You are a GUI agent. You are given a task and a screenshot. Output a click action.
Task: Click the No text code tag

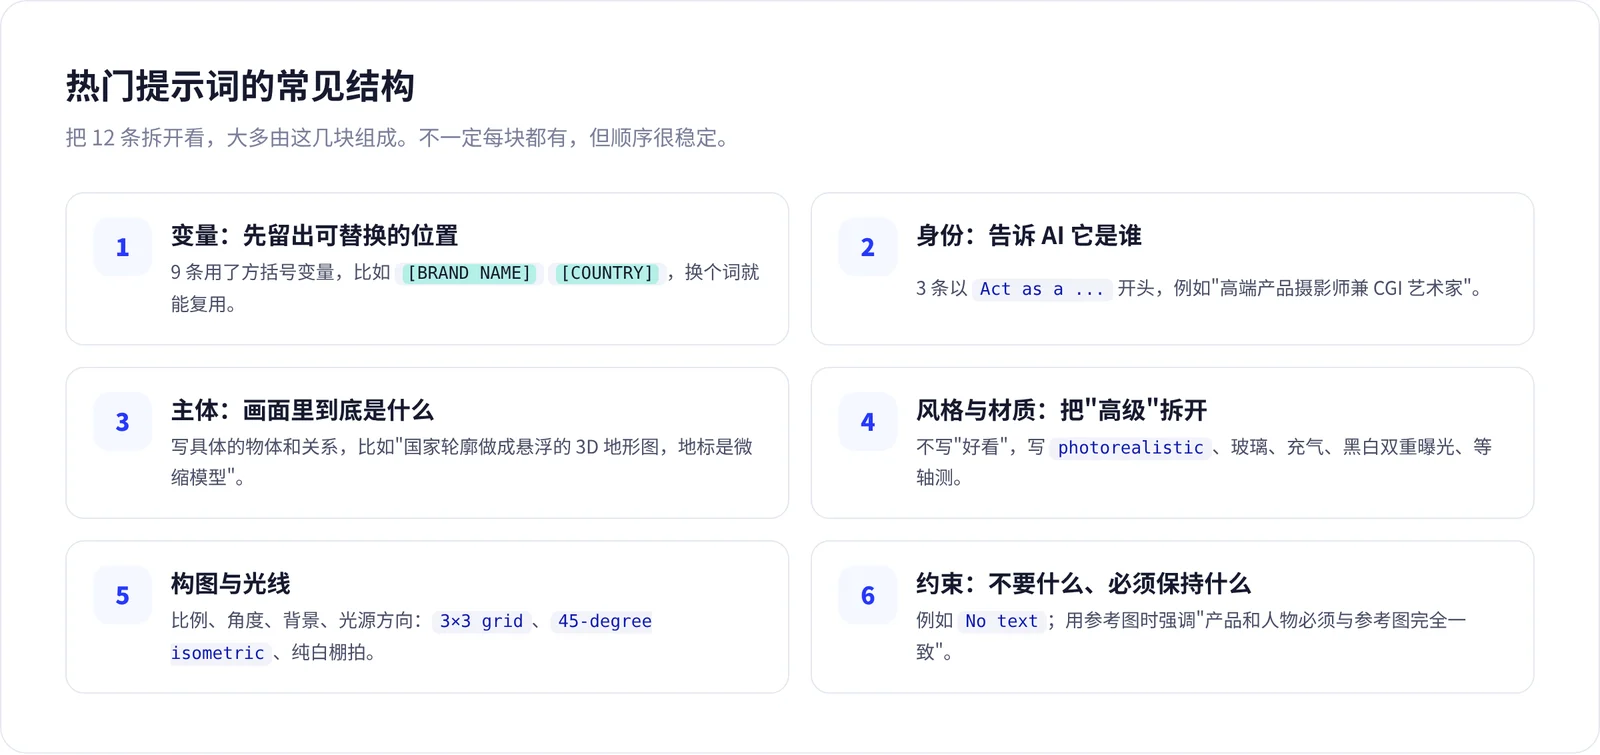click(1001, 621)
